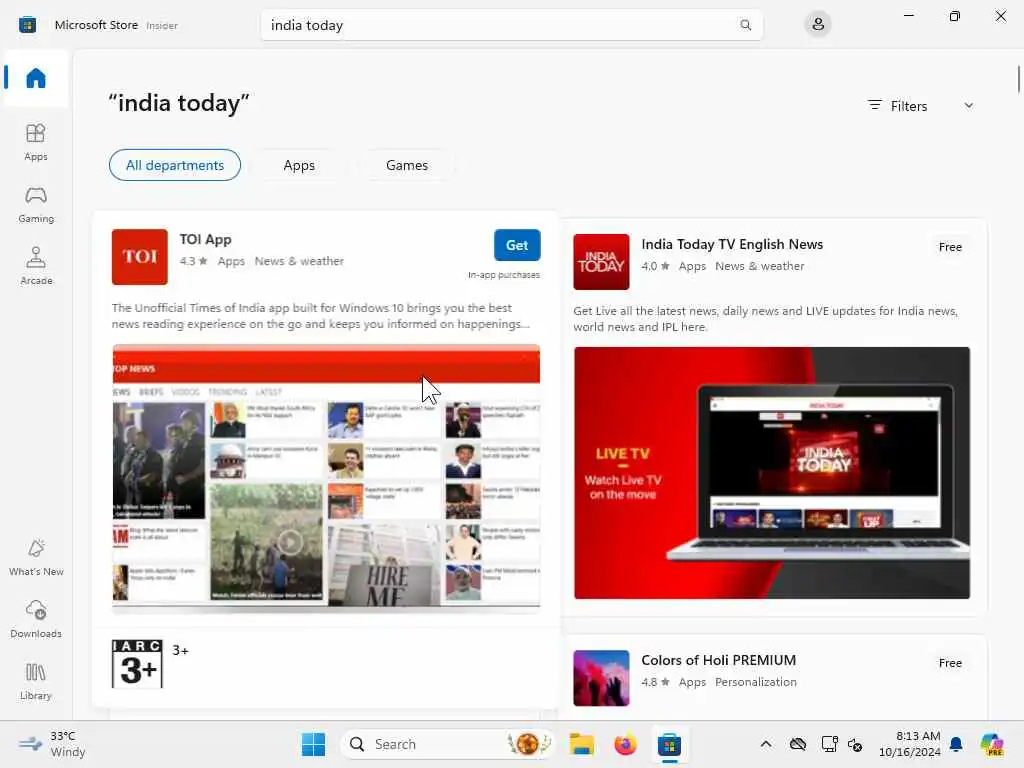This screenshot has width=1024, height=768.
Task: Click Get button for TOI App
Action: pos(517,245)
